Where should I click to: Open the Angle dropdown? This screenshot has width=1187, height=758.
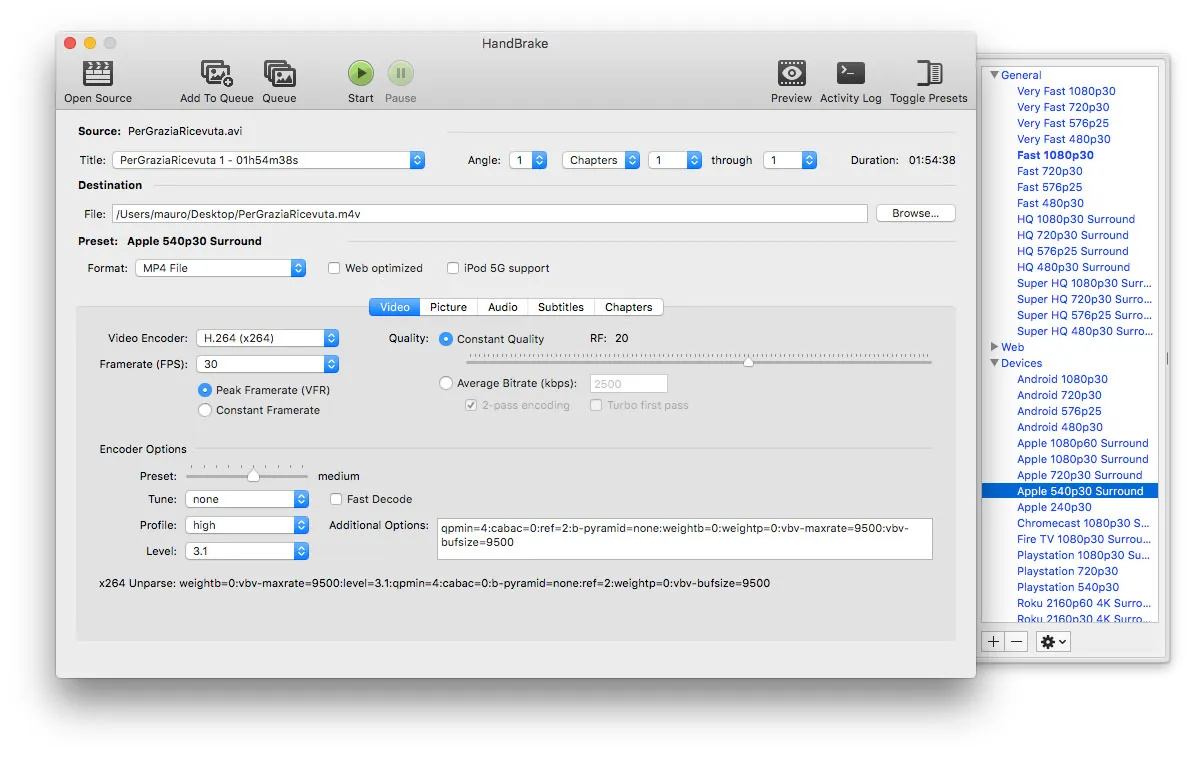coord(528,160)
